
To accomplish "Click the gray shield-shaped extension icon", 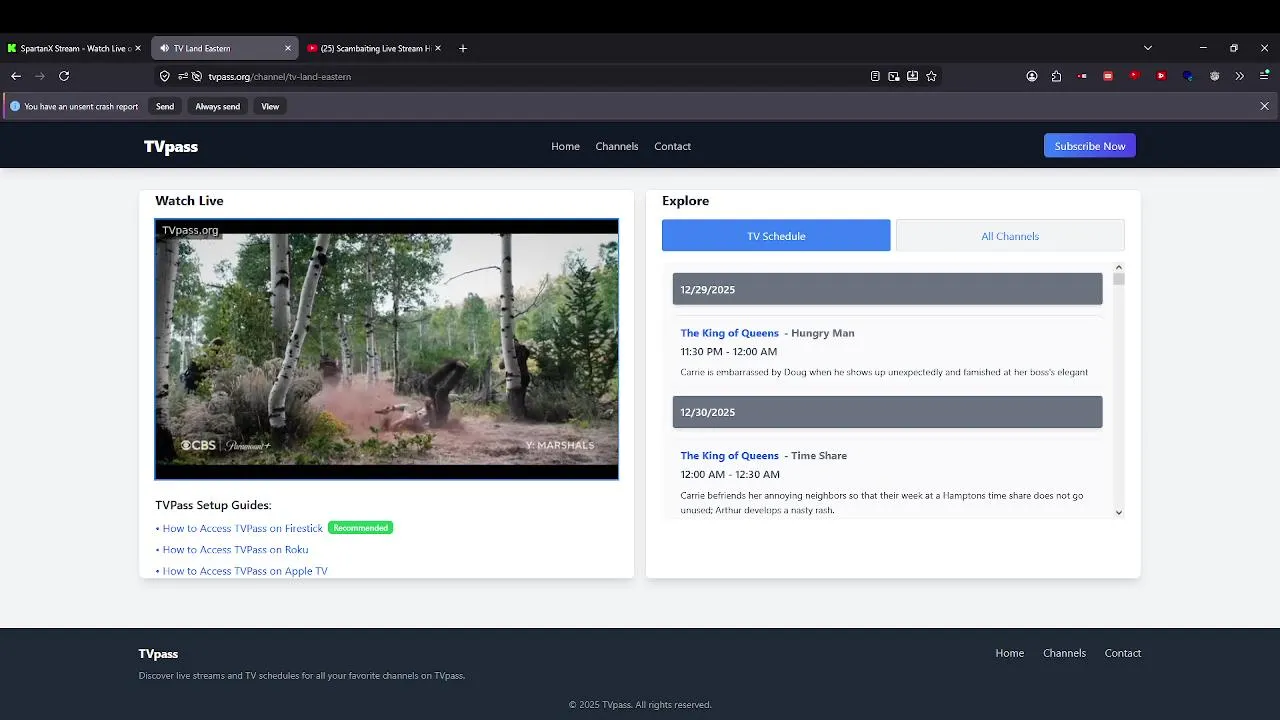I will 1215,76.
